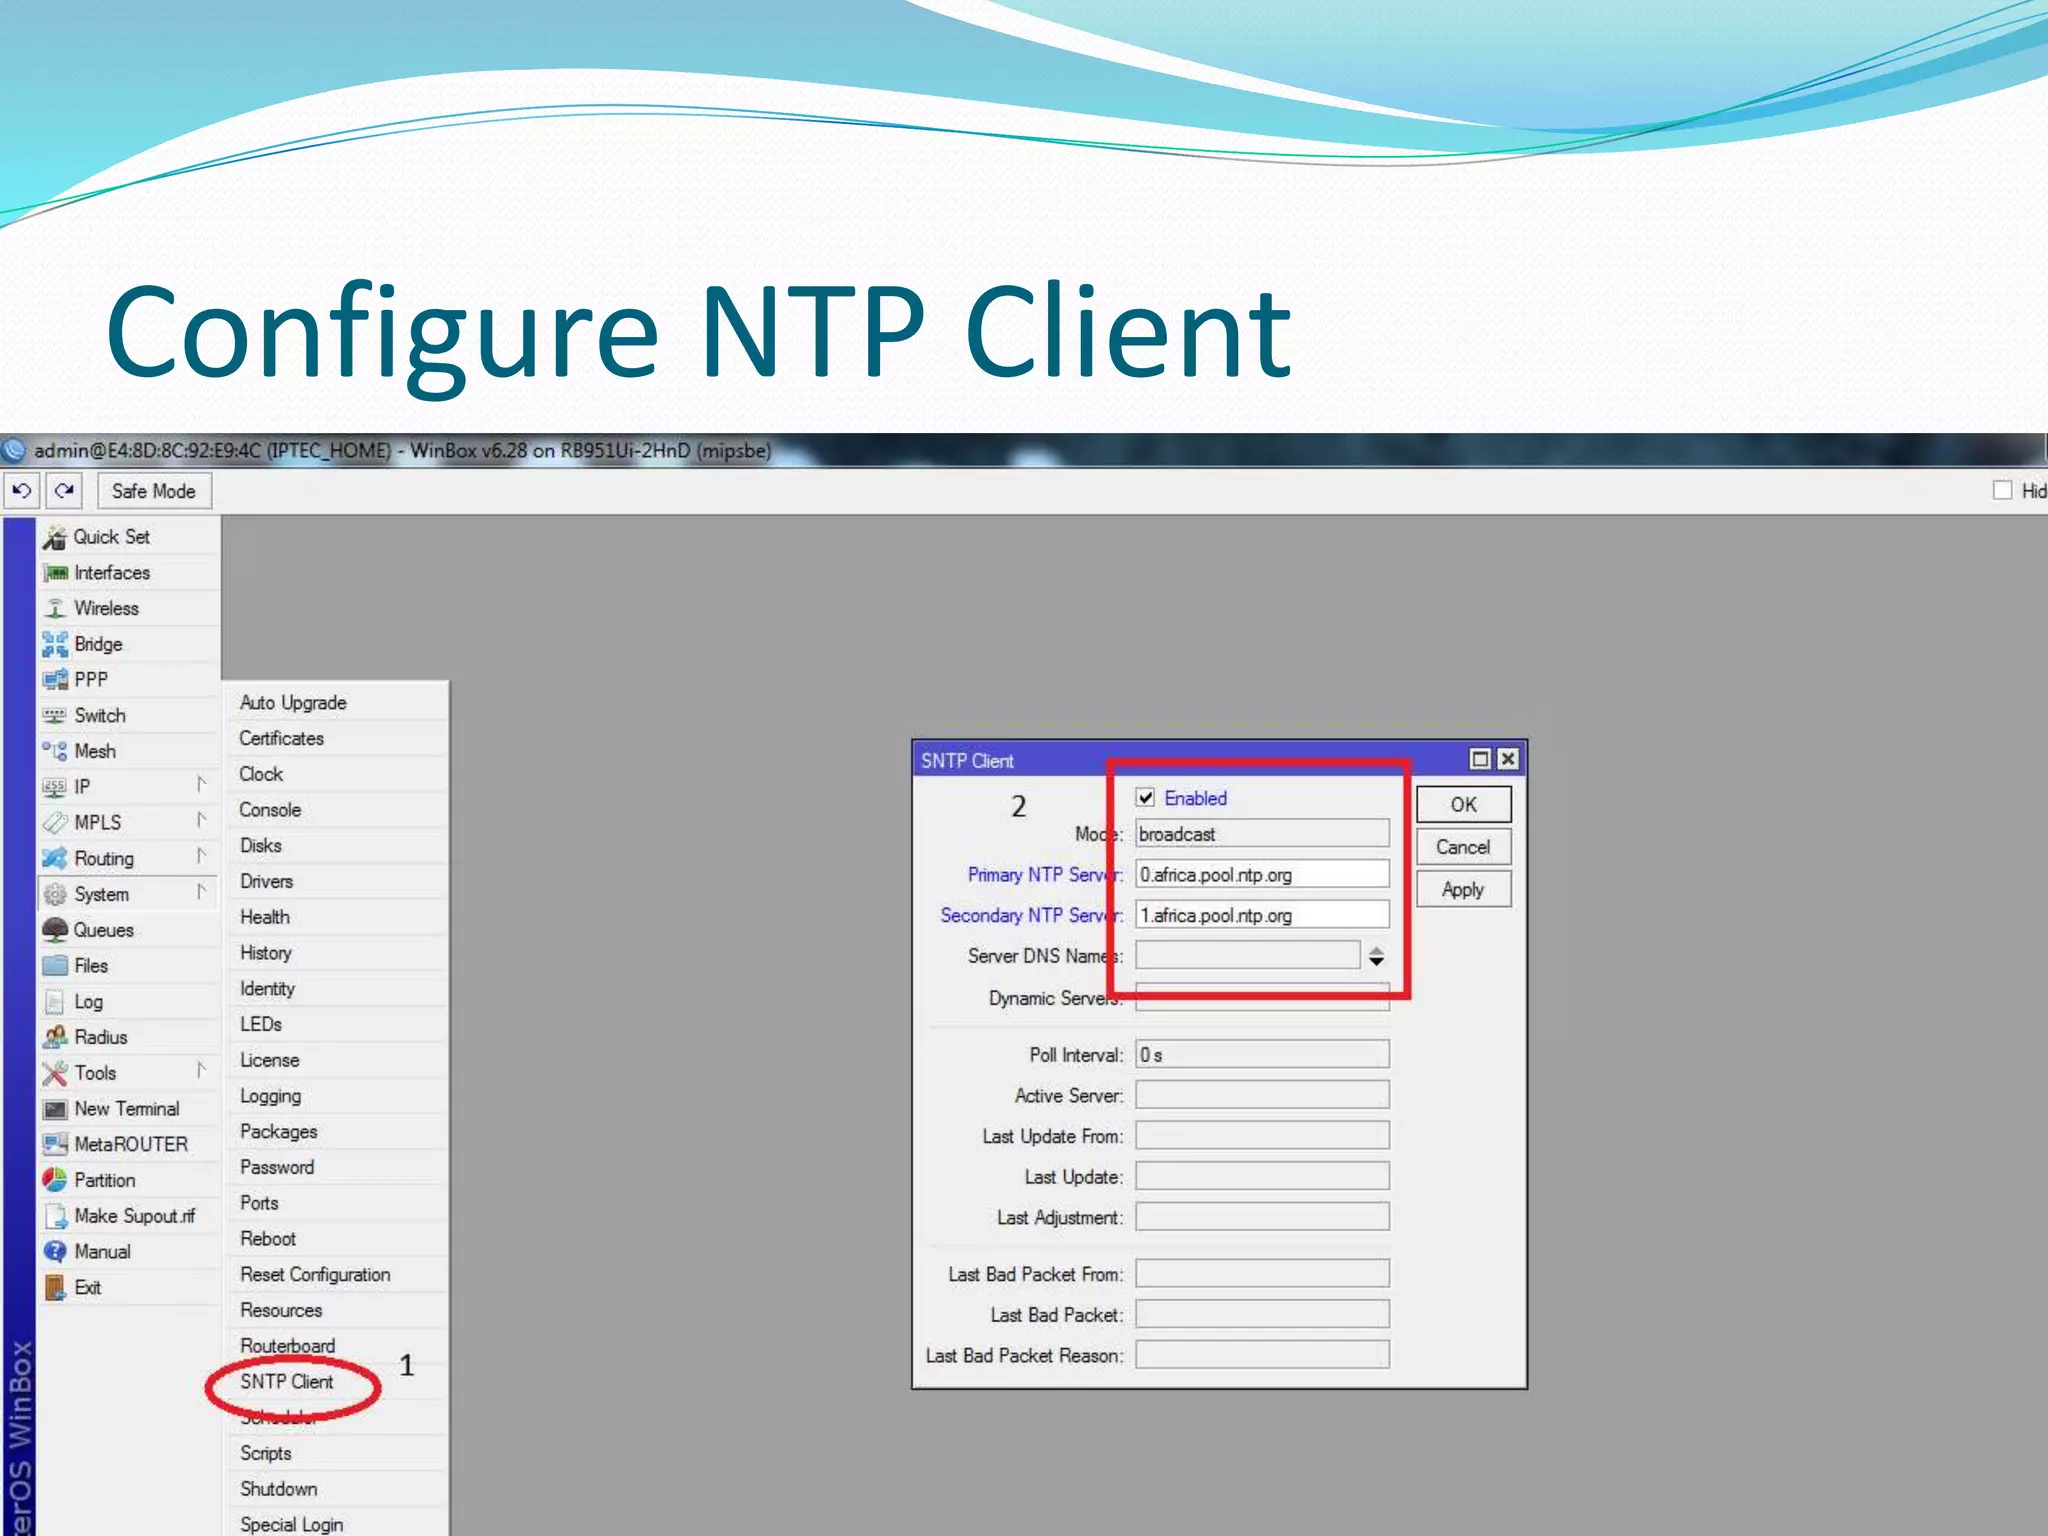Expand the Tools submenu arrow
Image resolution: width=2048 pixels, height=1536 pixels.
tap(201, 1071)
